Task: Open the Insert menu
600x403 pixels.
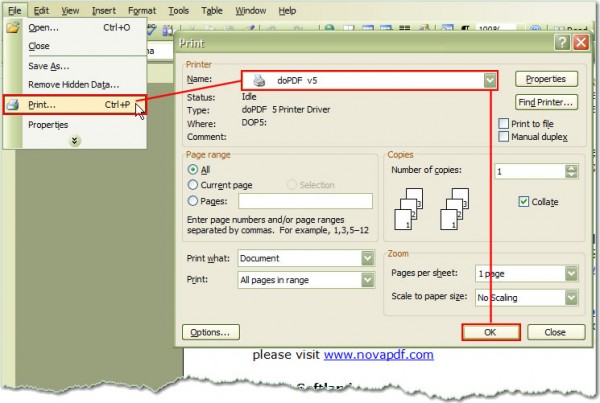Action: 104,11
